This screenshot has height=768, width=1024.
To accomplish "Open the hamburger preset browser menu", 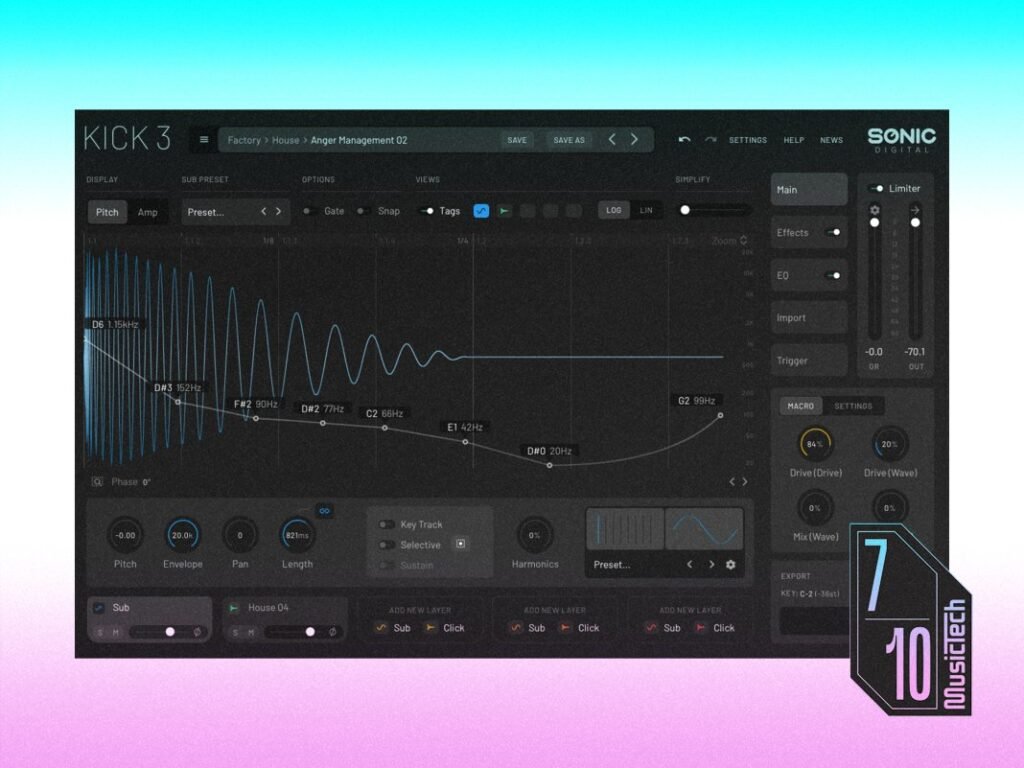I will click(x=204, y=140).
